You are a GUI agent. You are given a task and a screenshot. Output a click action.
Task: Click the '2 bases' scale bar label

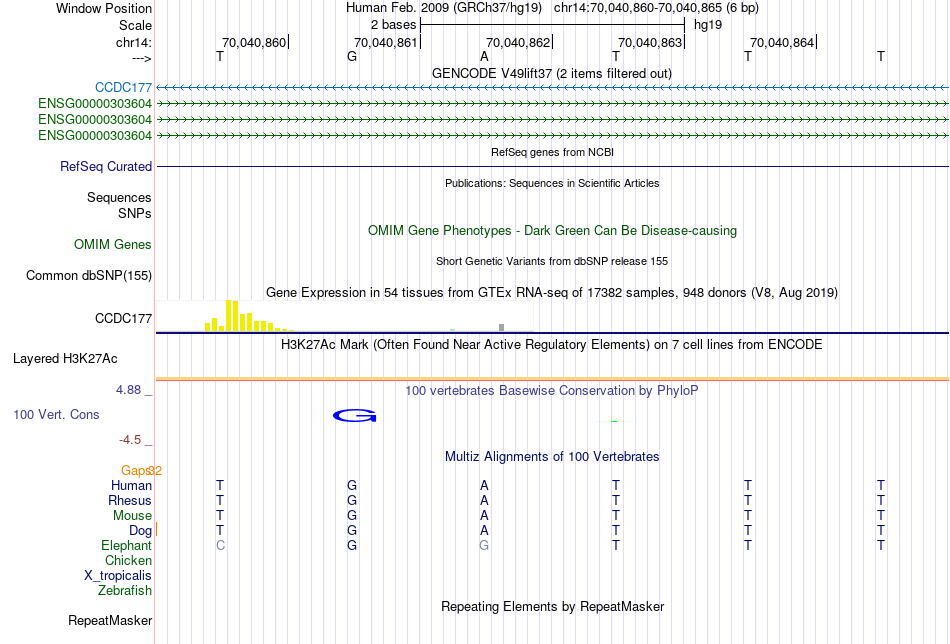pyautogui.click(x=394, y=25)
